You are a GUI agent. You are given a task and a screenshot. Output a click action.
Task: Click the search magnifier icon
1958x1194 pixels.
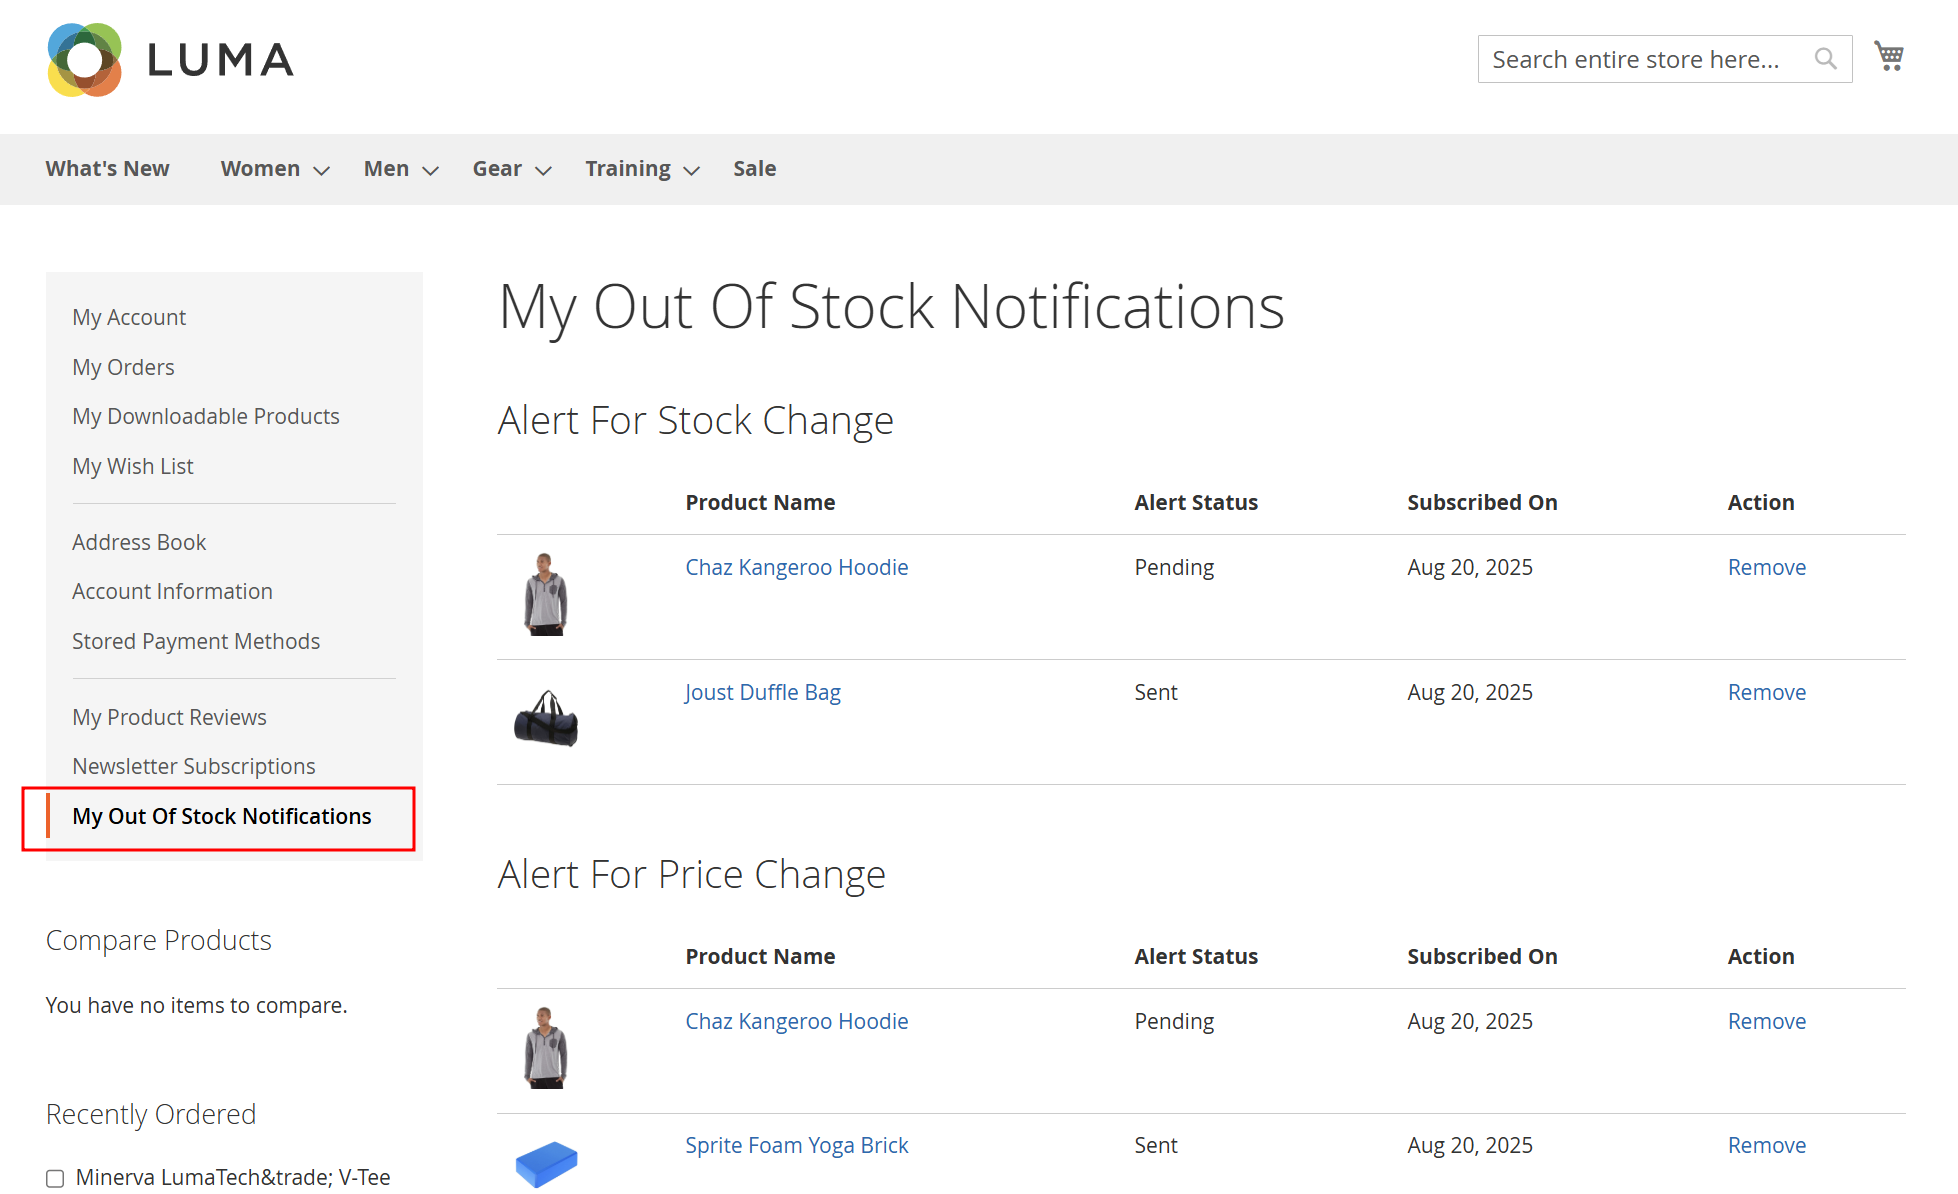[x=1825, y=59]
